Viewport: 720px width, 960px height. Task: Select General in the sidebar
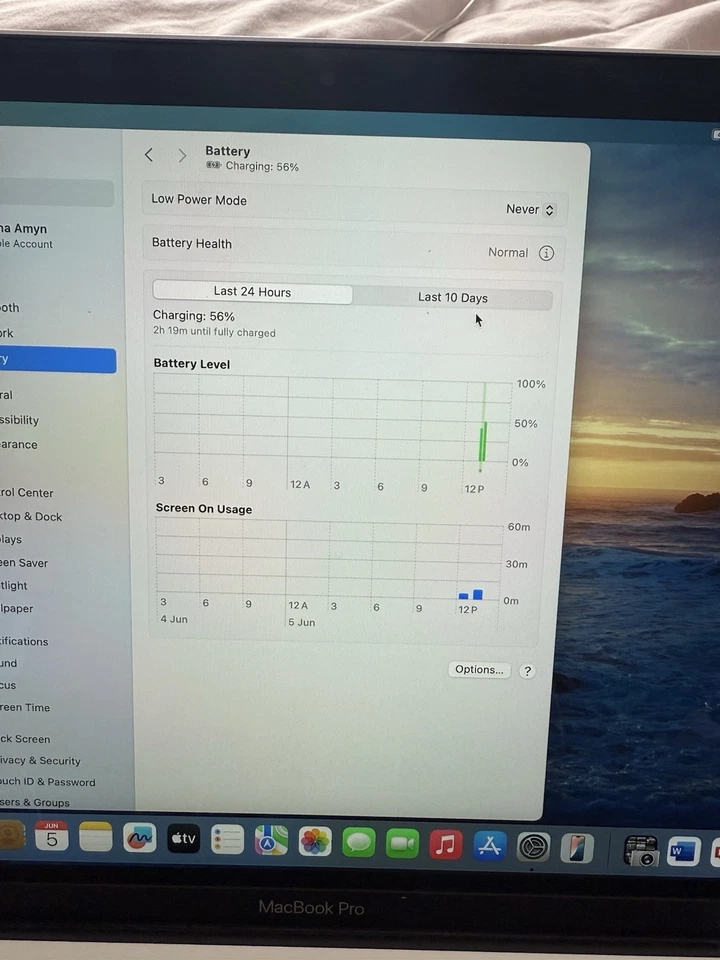coord(6,395)
